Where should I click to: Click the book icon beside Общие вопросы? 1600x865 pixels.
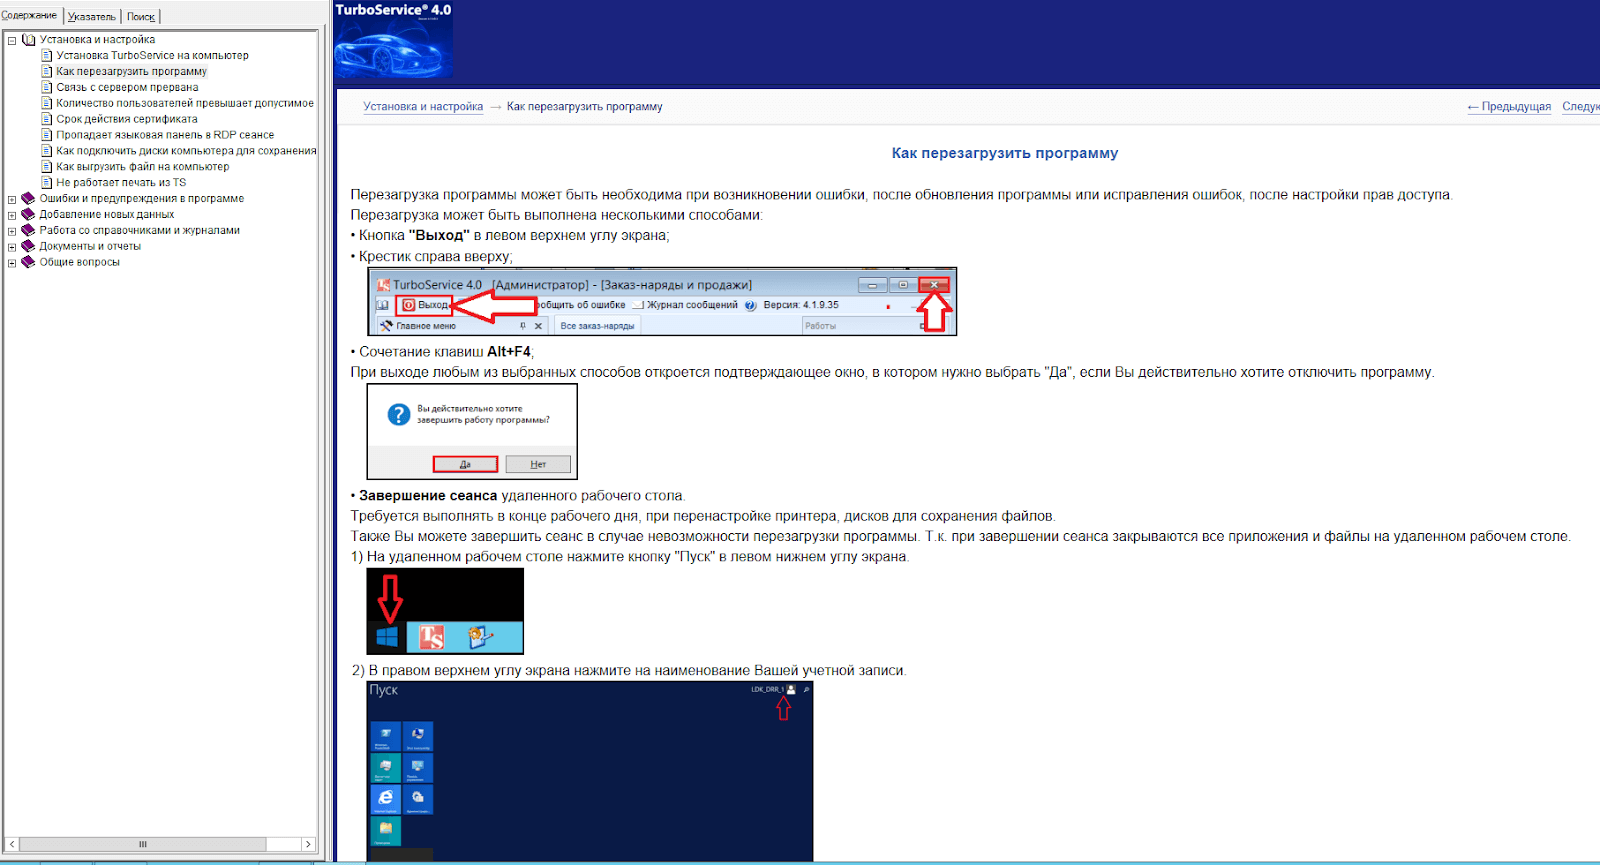[28, 262]
